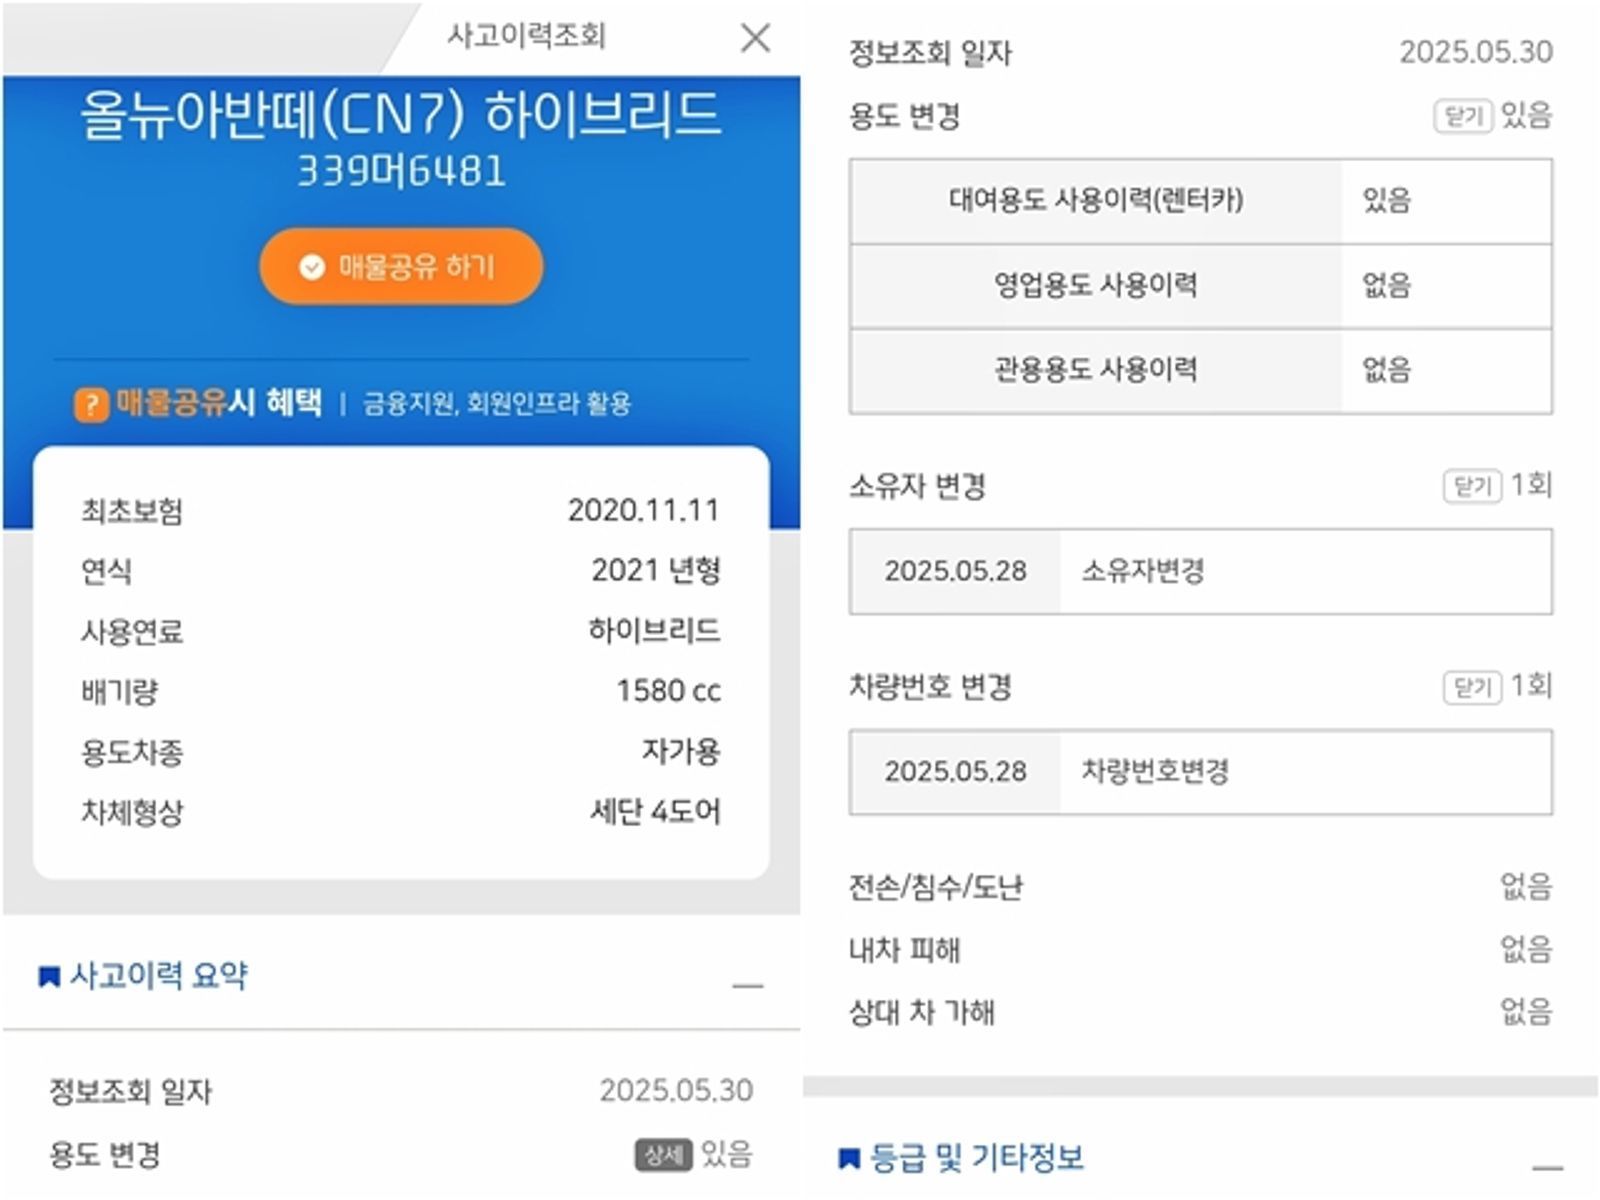Click the 대여용도 사용이력(렌터카) row label
1600x1200 pixels.
(1096, 200)
